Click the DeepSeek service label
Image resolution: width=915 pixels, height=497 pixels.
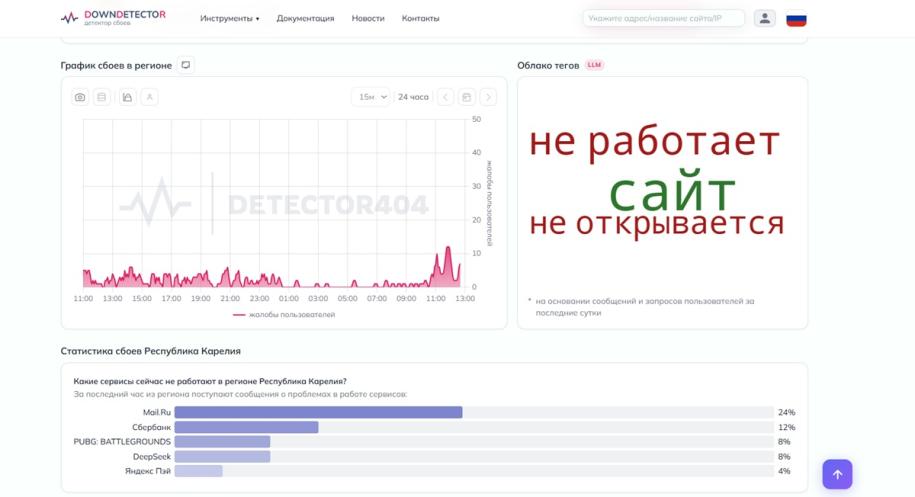[152, 457]
